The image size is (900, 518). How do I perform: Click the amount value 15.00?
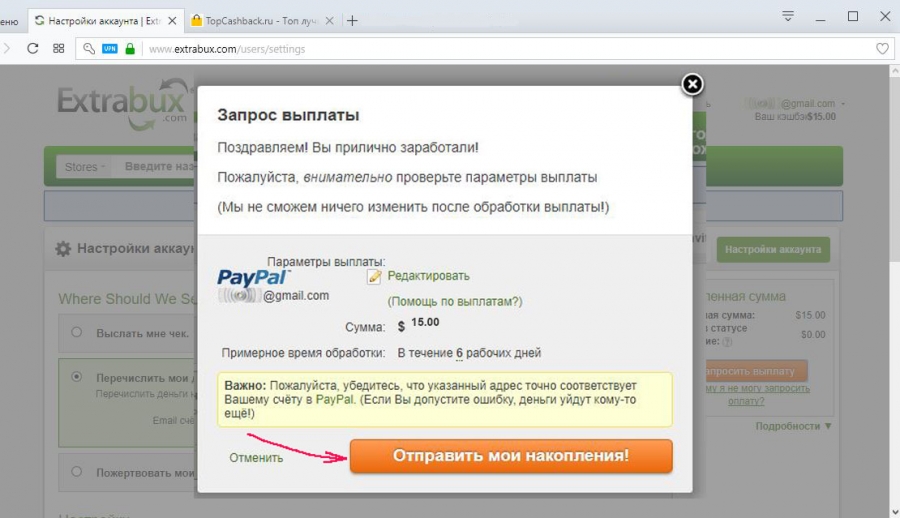tap(425, 322)
